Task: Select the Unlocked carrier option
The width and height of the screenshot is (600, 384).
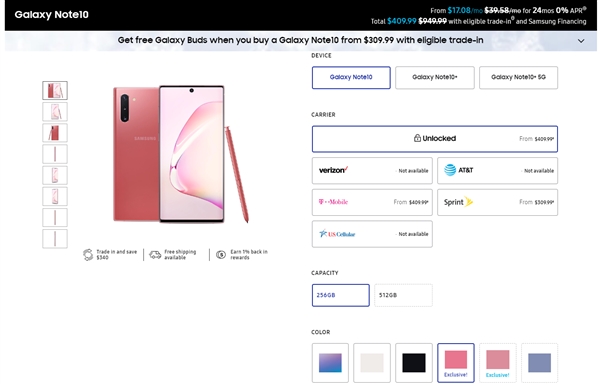Action: [x=435, y=139]
